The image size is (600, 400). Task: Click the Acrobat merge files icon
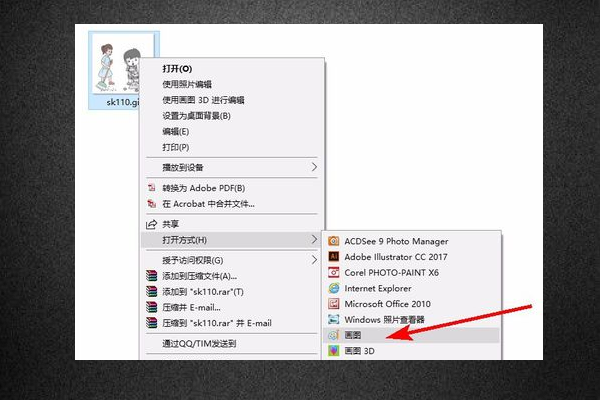click(x=152, y=204)
